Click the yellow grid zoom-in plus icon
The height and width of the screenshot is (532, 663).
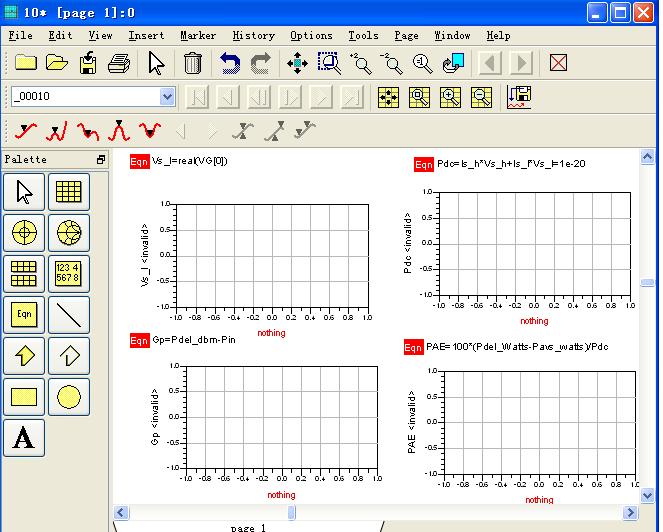450,97
